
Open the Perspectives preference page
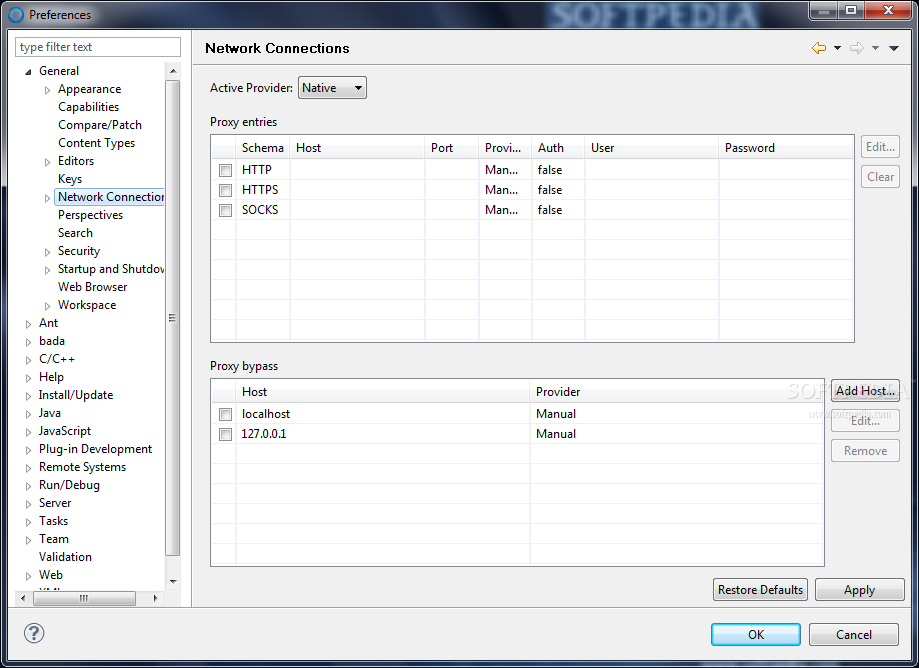click(90, 215)
